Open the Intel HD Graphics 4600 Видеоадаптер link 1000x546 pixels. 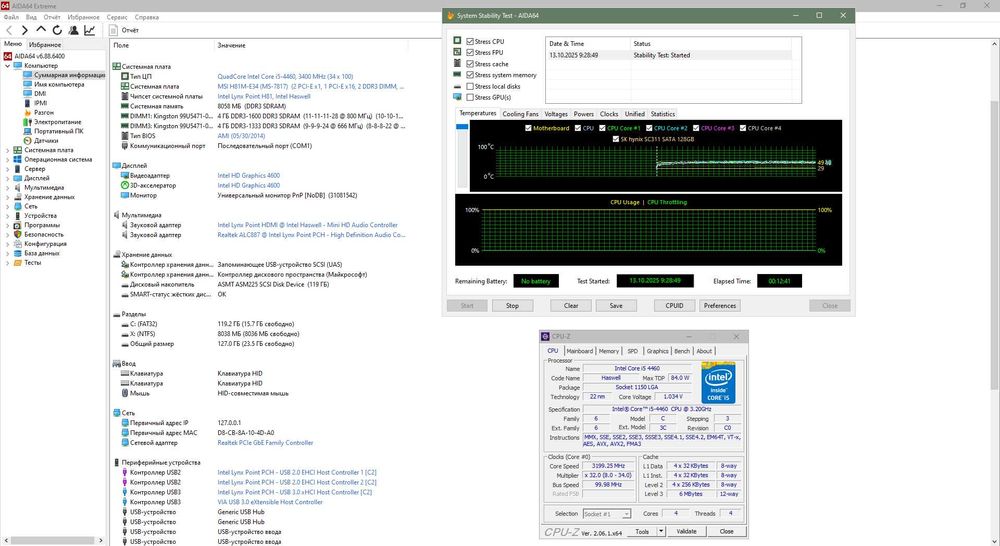[x=248, y=175]
